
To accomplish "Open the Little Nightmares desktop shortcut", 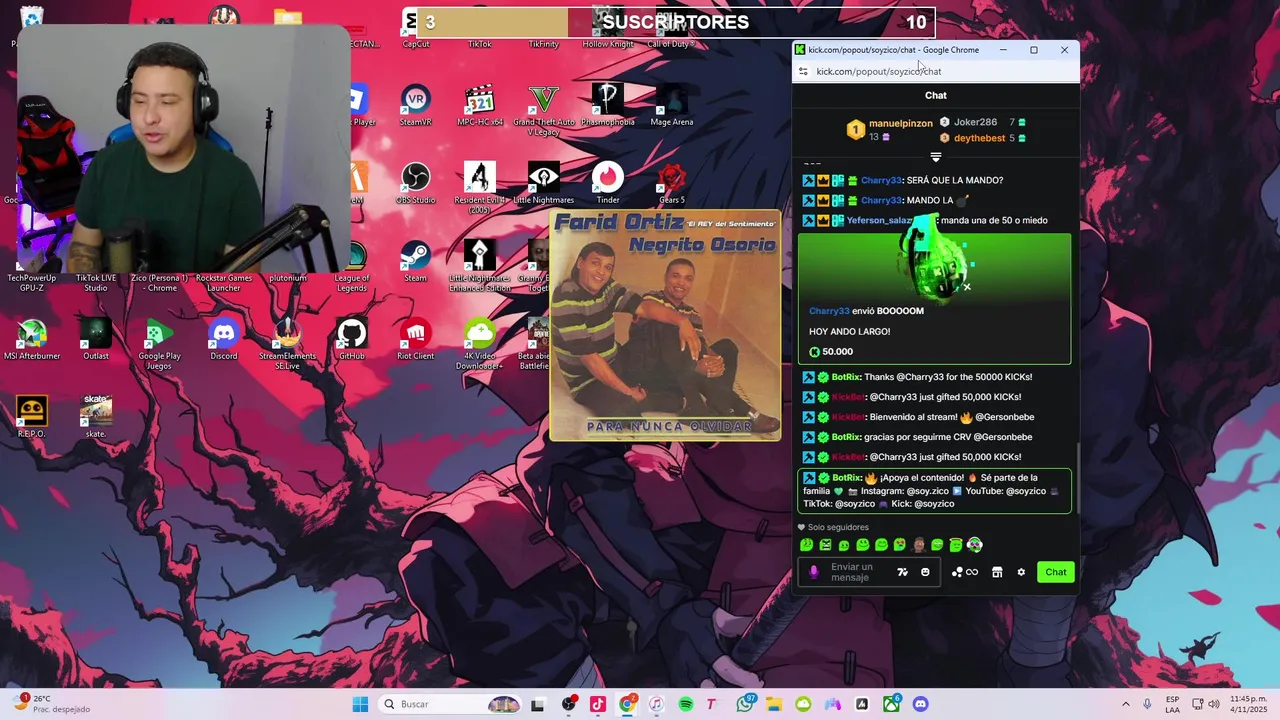I will [543, 184].
